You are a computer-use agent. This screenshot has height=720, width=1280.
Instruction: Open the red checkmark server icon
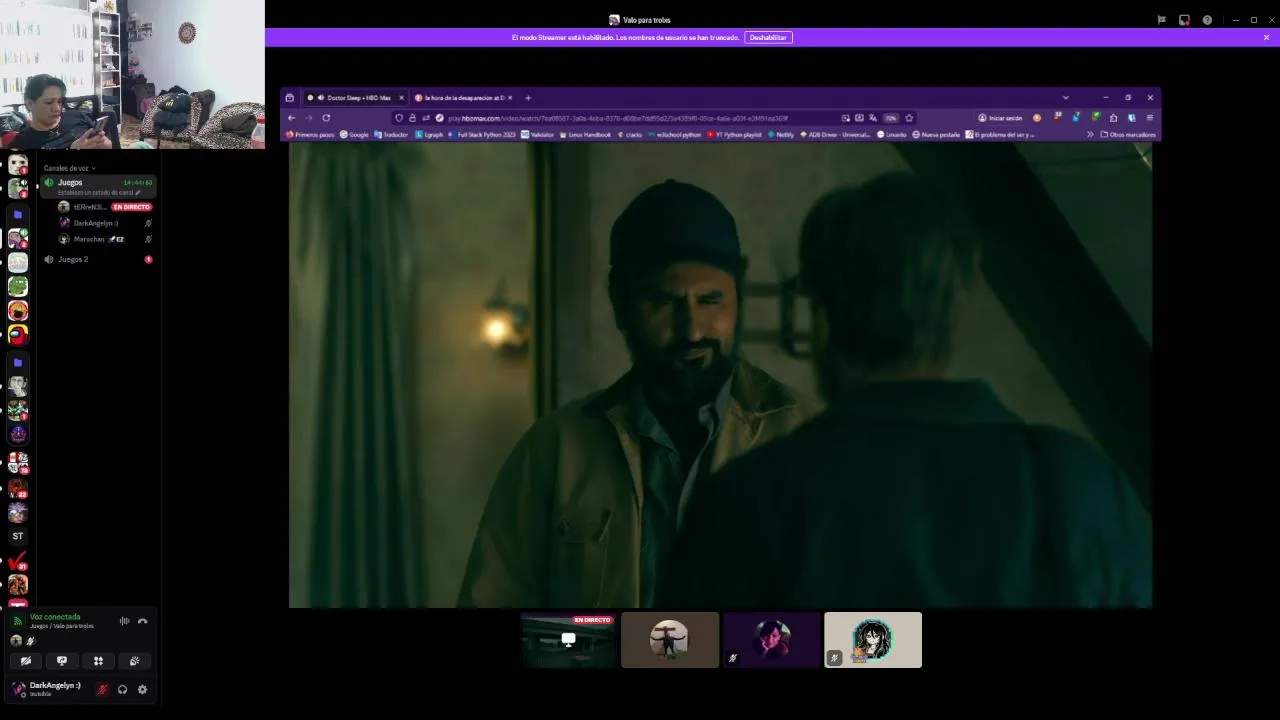tap(18, 563)
